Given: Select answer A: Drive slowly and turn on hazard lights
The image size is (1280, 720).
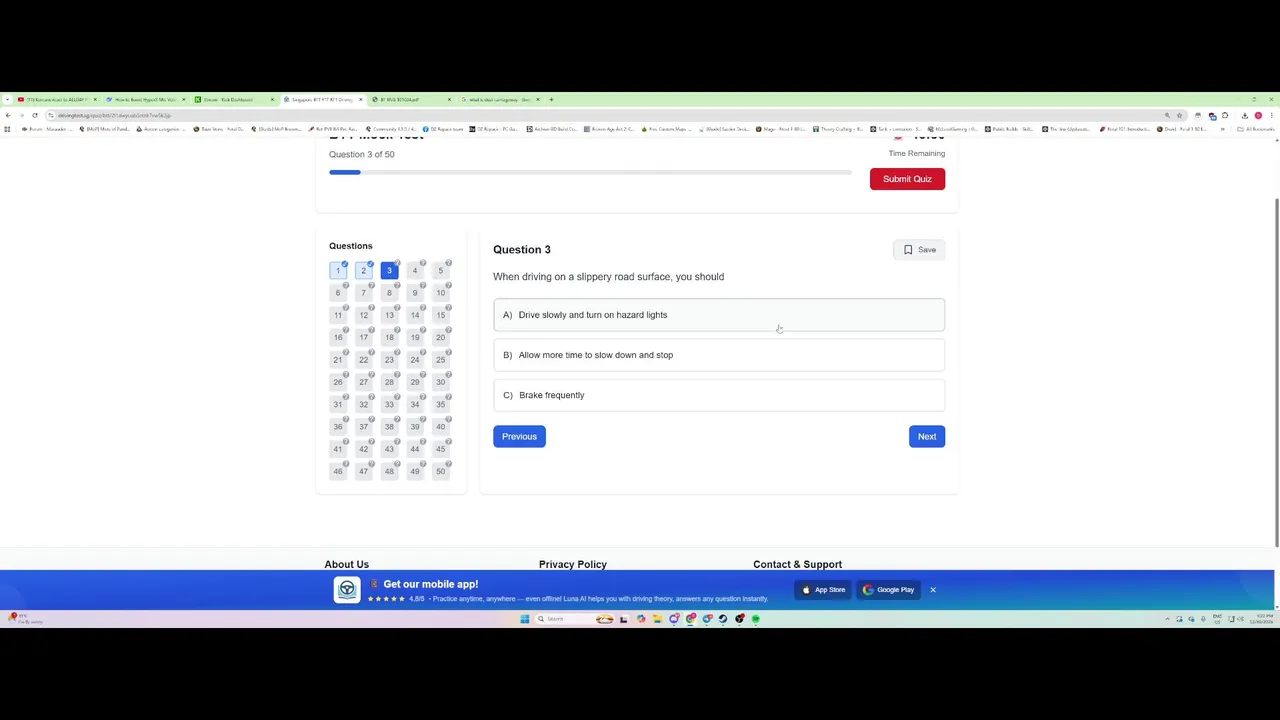Looking at the screenshot, I should click(x=719, y=315).
